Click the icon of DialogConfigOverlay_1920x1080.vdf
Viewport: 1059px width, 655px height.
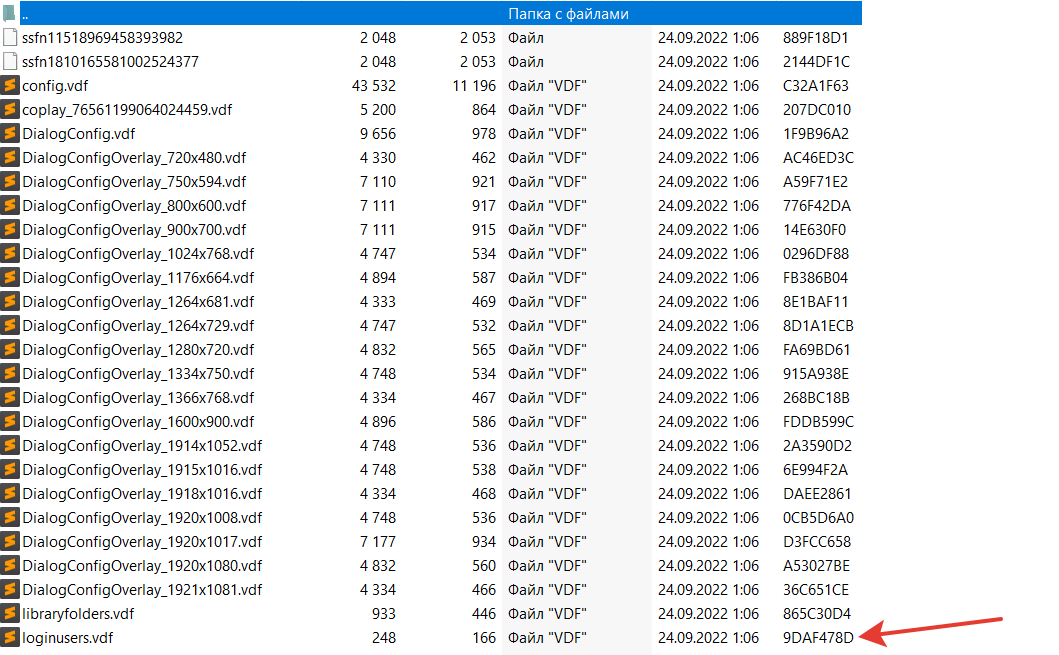pyautogui.click(x=10, y=565)
